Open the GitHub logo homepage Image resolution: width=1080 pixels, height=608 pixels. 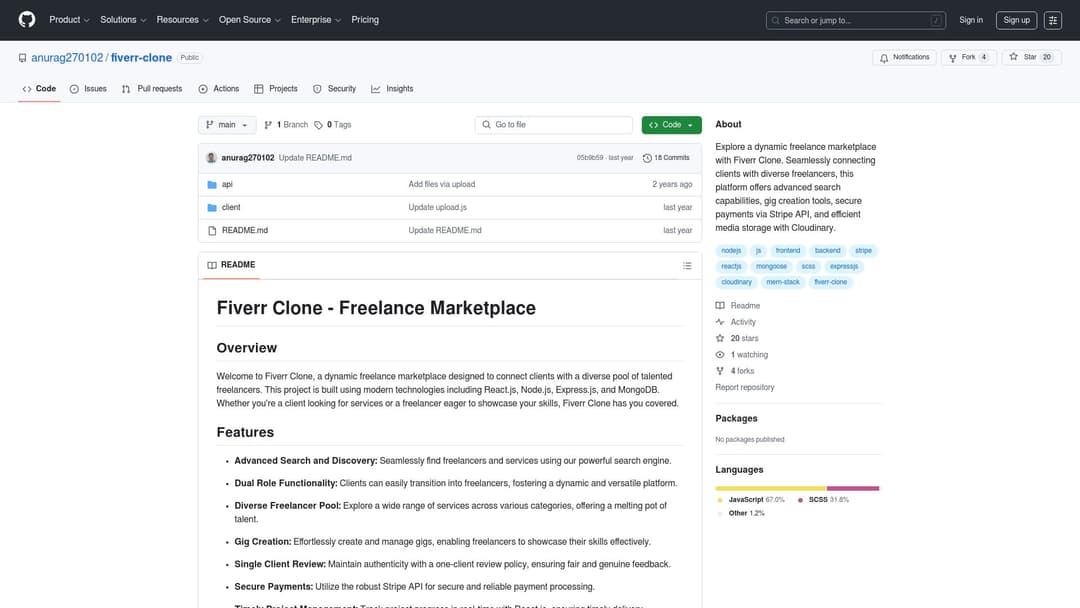coord(27,20)
